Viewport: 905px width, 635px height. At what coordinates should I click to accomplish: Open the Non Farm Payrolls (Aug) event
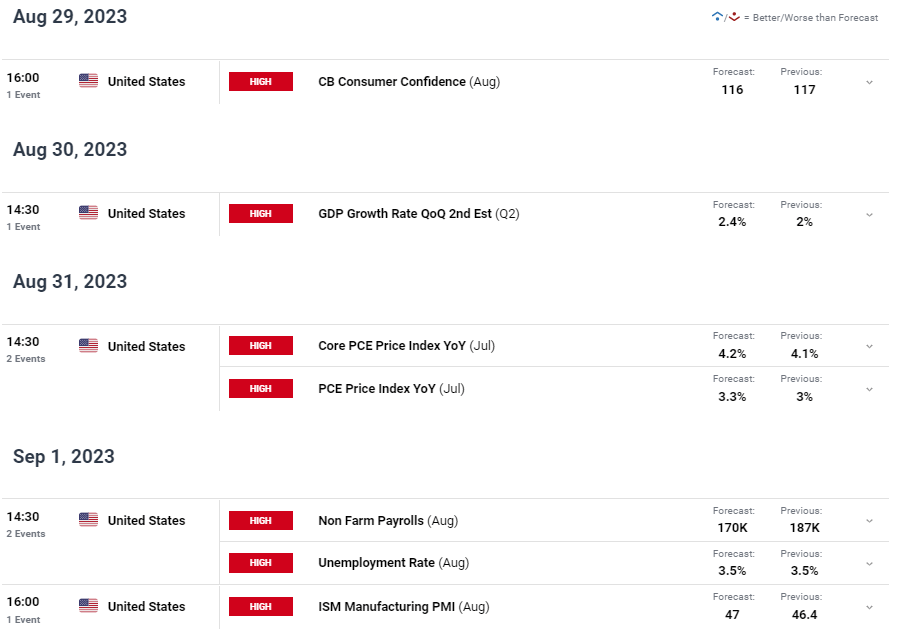(x=388, y=521)
